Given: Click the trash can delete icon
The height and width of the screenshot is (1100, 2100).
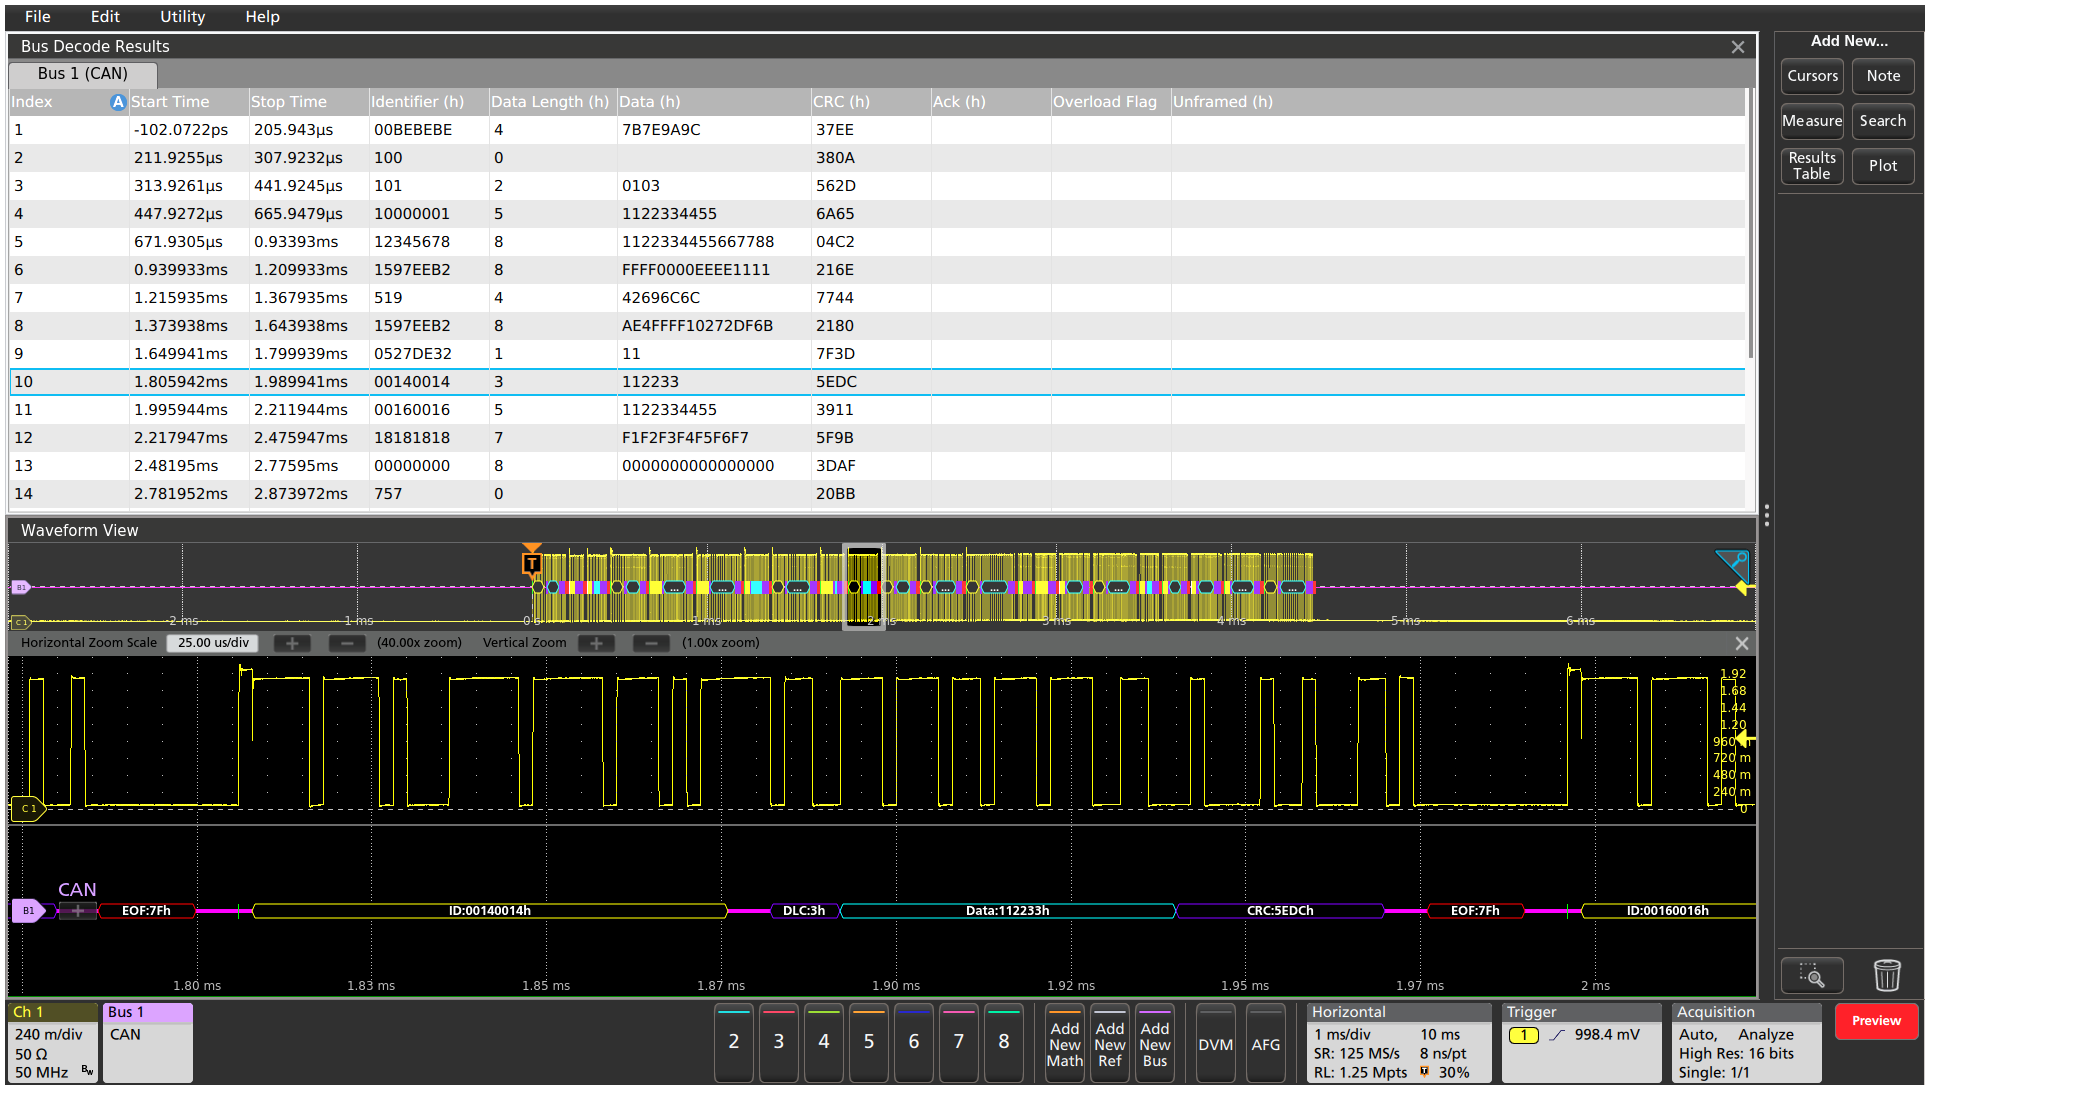Looking at the screenshot, I should (x=1886, y=975).
